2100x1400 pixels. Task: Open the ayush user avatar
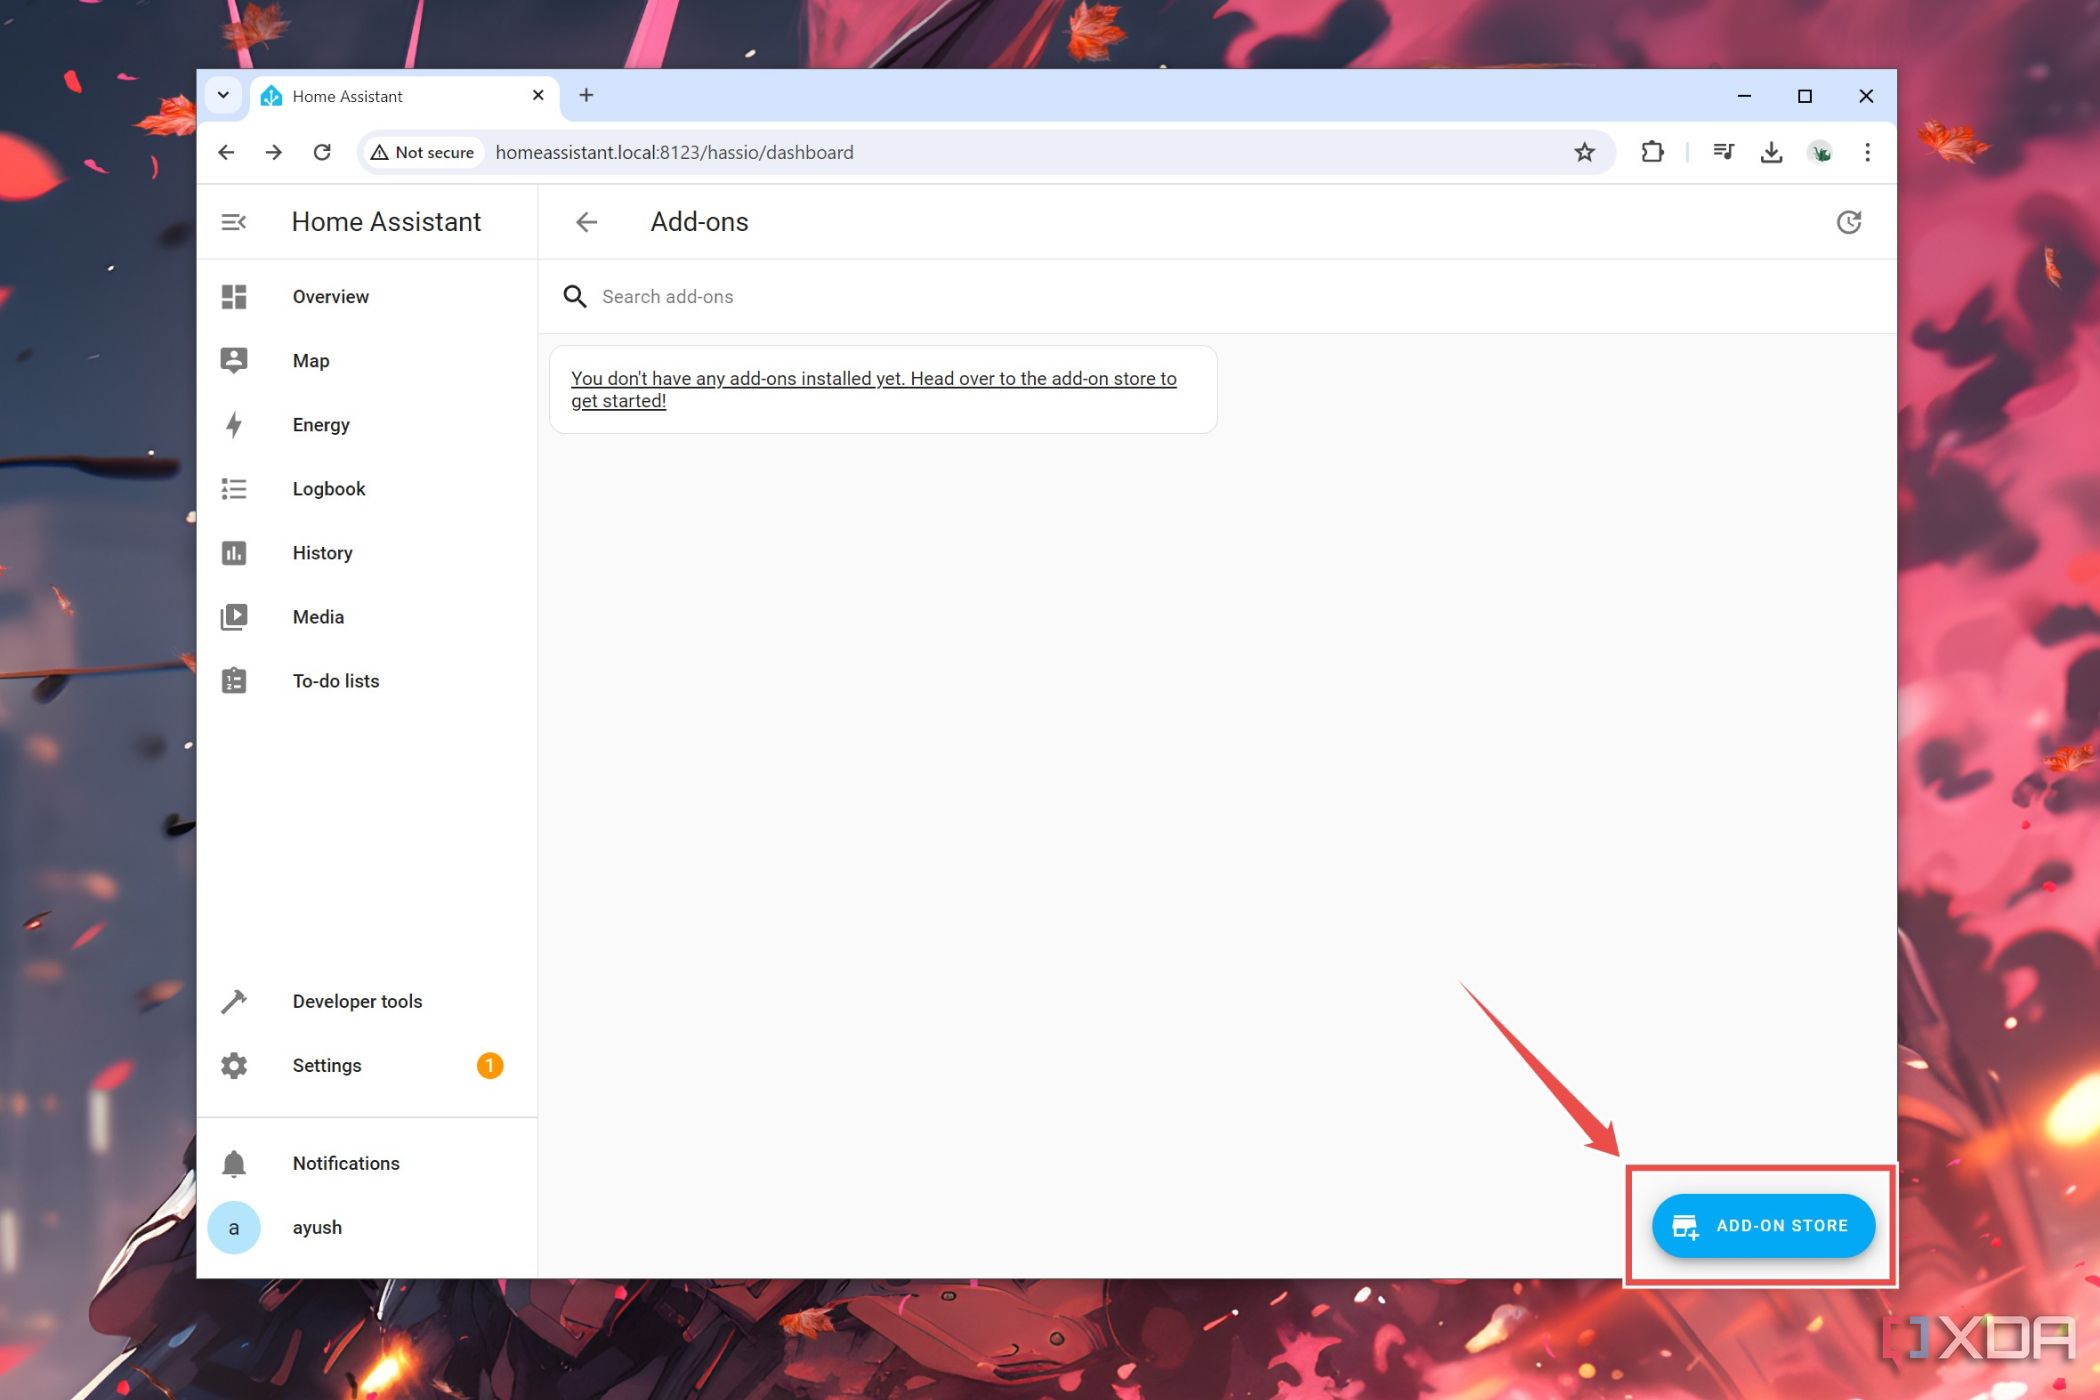(x=234, y=1227)
